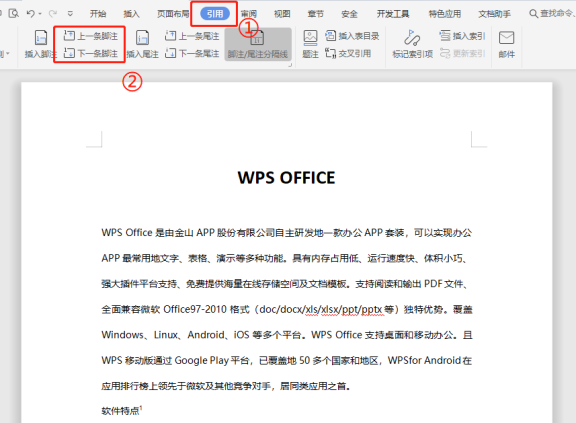Open cross-reference (交叉引用)
Screen dimensions: 576x423
(348, 53)
